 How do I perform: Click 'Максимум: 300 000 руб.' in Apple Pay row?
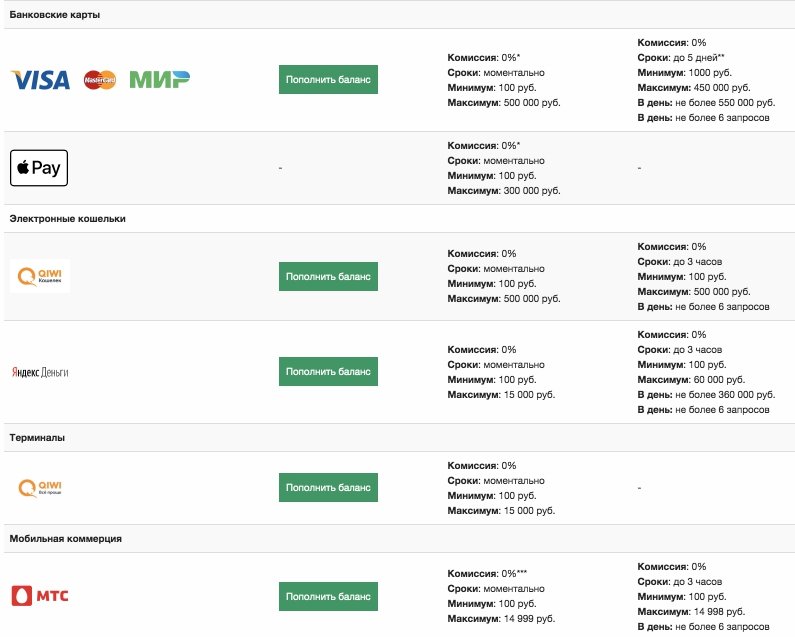(x=503, y=191)
